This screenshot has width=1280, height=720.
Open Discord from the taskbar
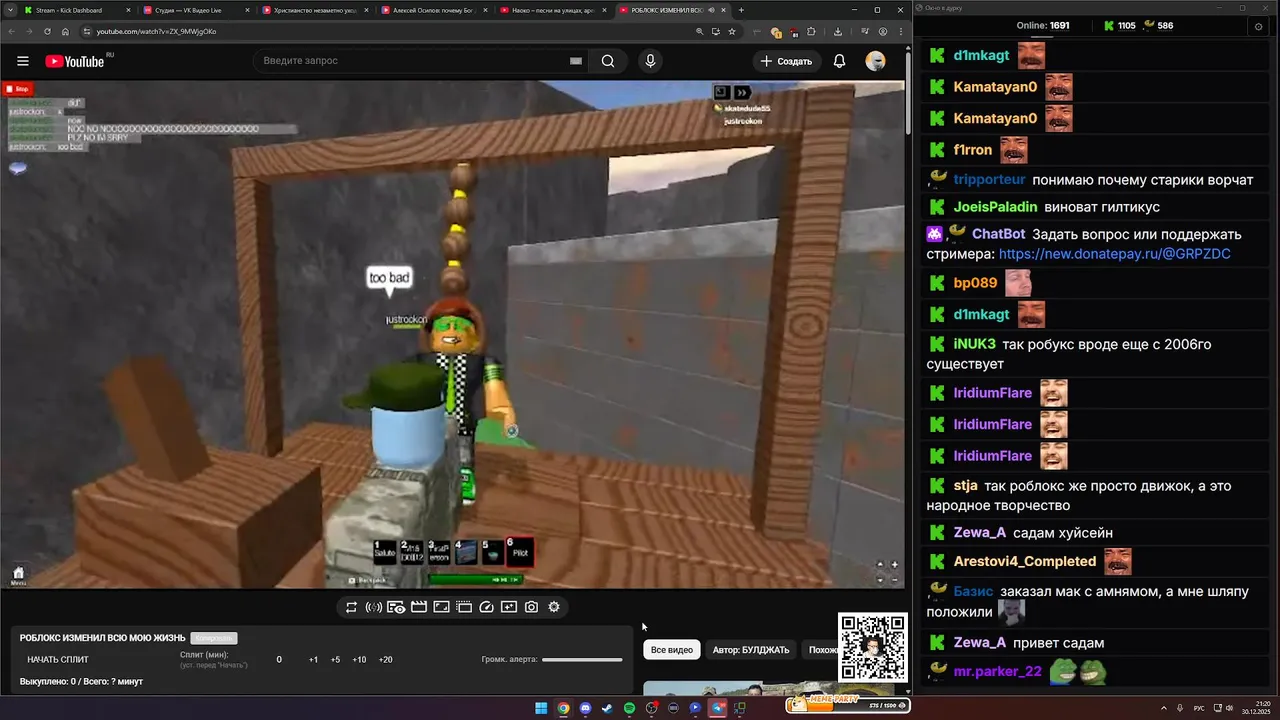point(585,708)
